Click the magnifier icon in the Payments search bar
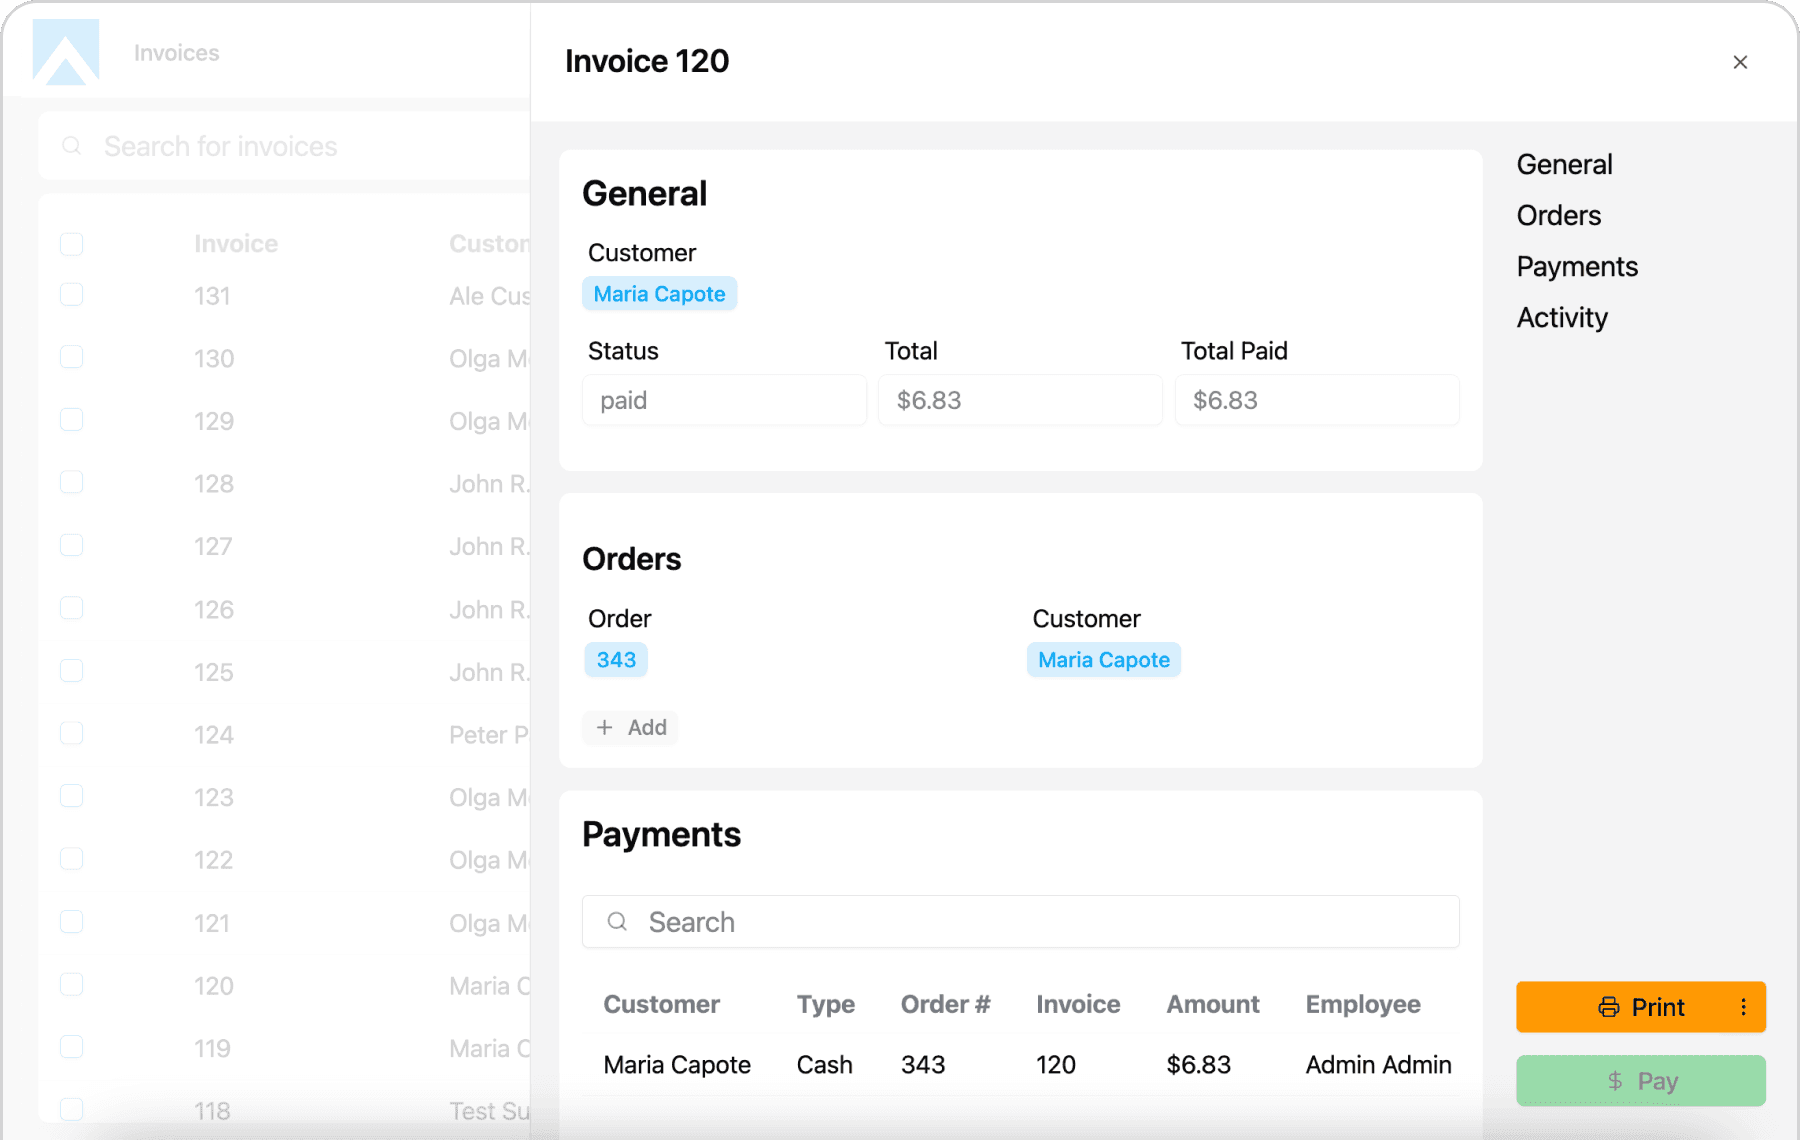1800x1140 pixels. [x=616, y=921]
